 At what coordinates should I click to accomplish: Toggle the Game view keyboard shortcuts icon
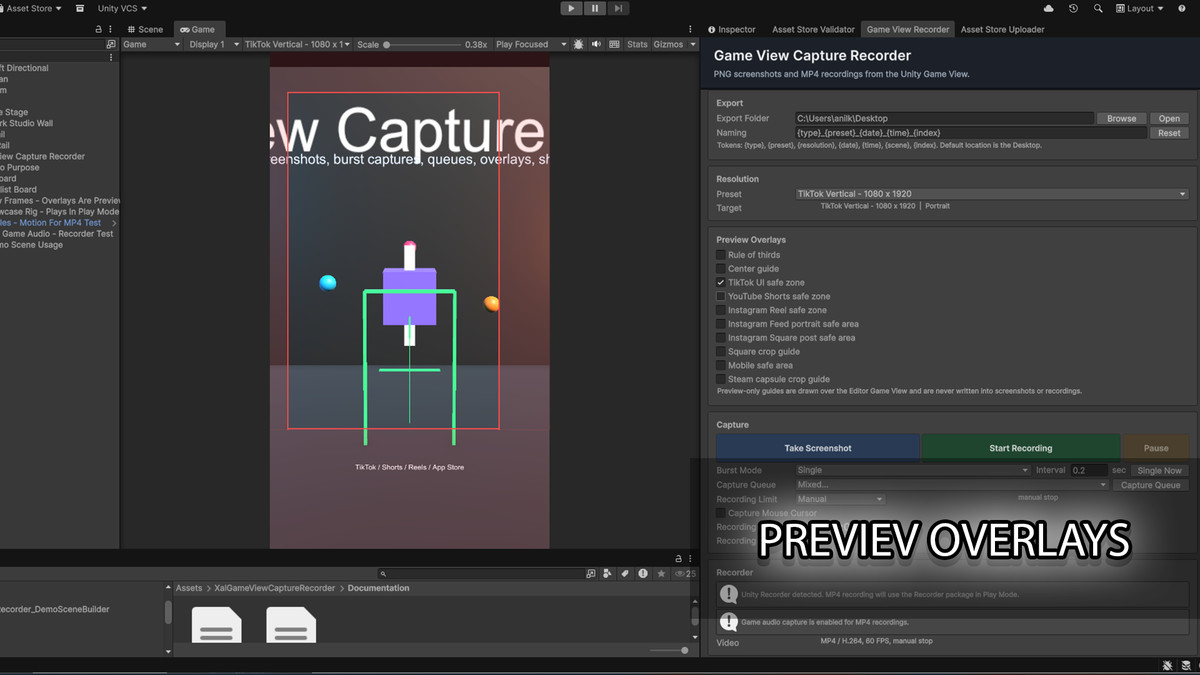(614, 44)
